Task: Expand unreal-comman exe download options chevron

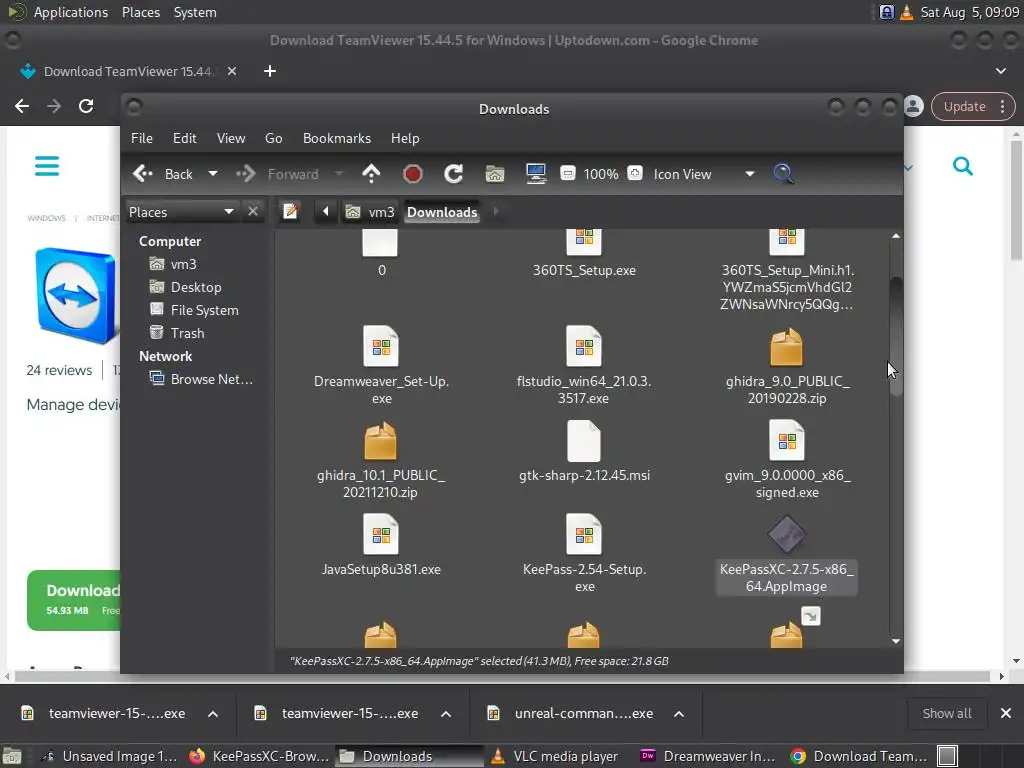Action: pyautogui.click(x=679, y=714)
